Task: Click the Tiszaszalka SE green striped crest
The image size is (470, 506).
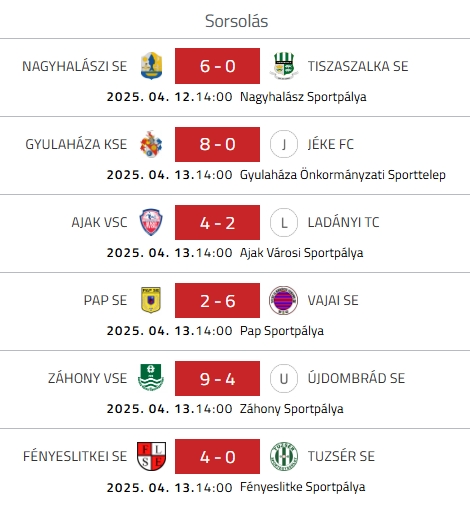Action: (284, 66)
